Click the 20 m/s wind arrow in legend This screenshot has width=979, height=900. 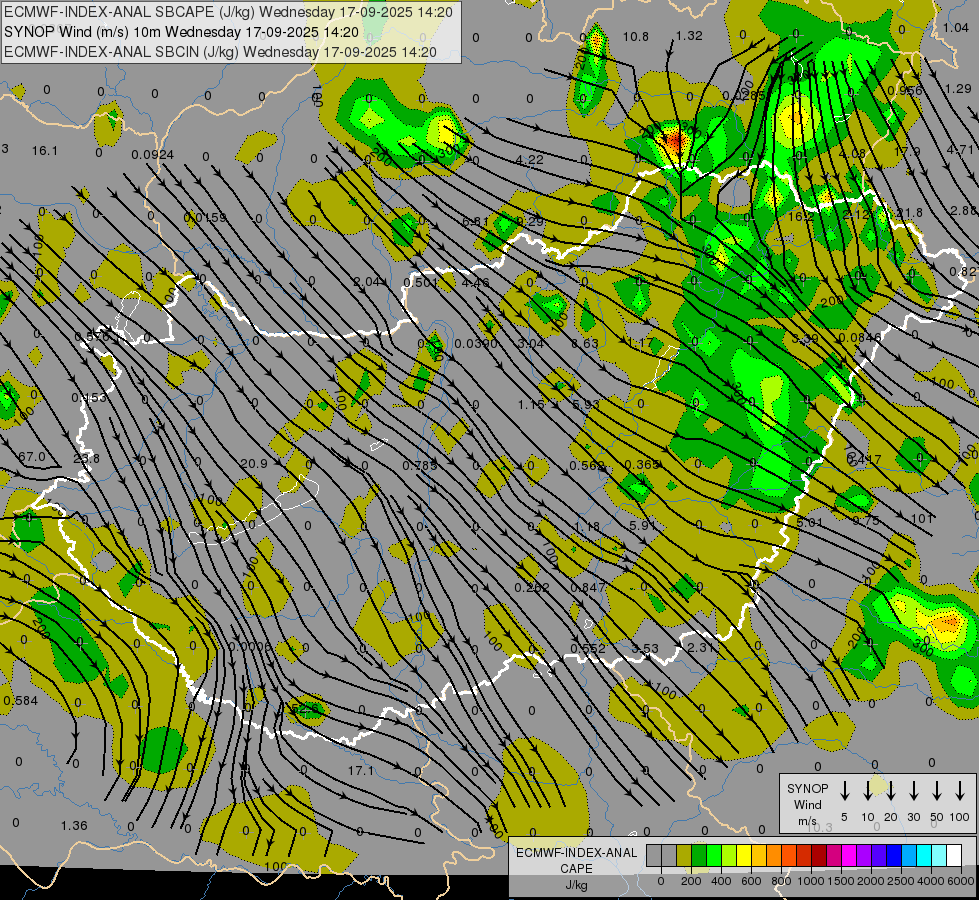click(890, 791)
